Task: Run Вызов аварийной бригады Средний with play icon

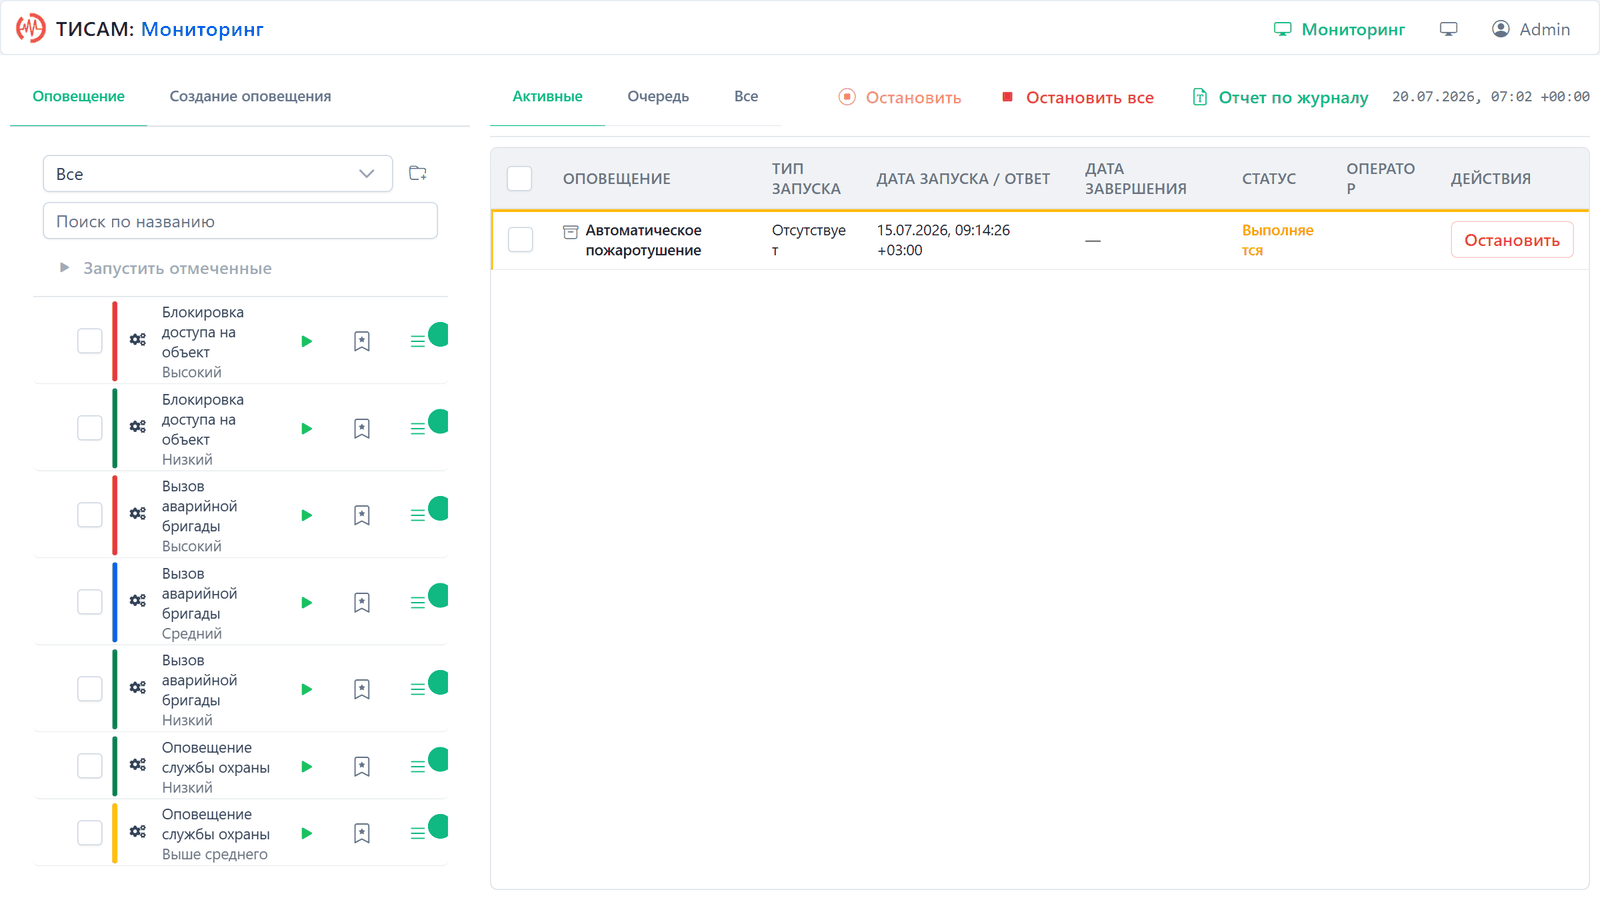Action: (x=307, y=602)
